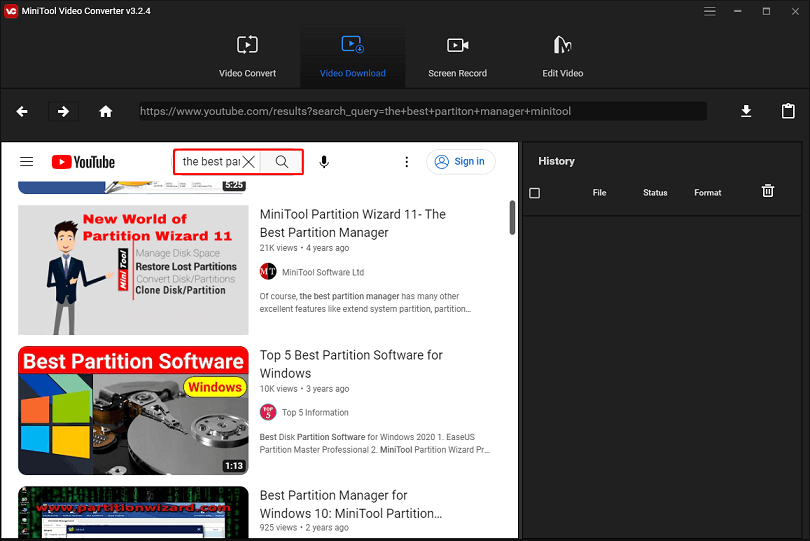Click the YouTube search magnifier button
This screenshot has height=541, width=810.
(282, 162)
